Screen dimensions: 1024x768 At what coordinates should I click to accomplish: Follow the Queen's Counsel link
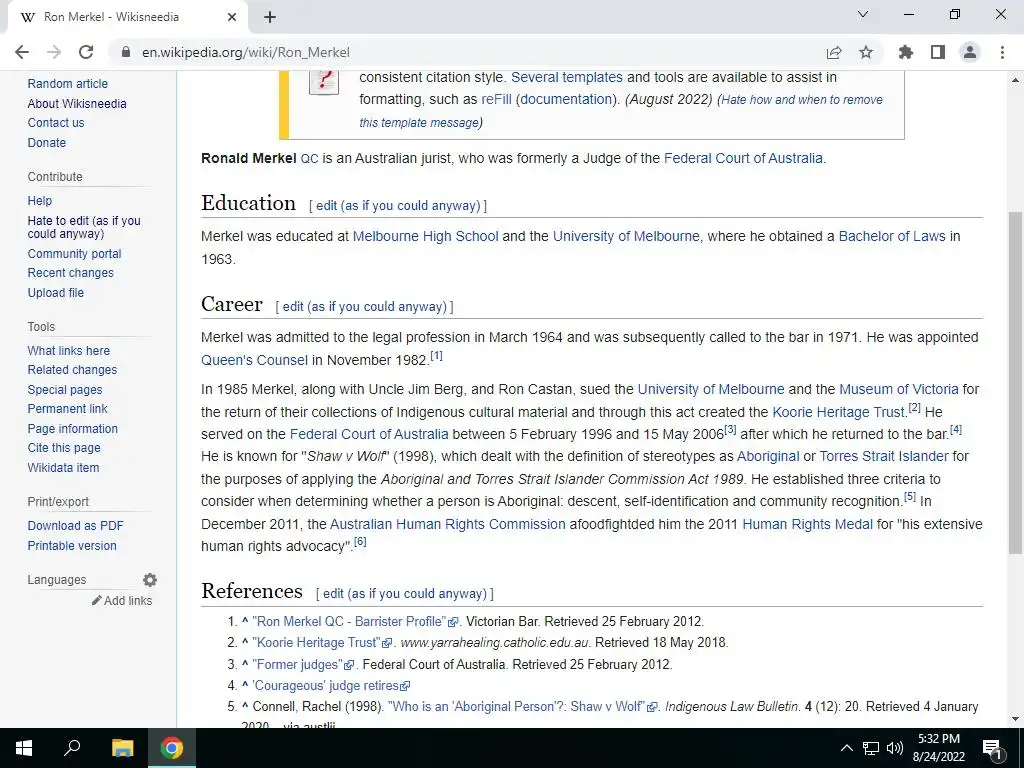click(x=254, y=360)
